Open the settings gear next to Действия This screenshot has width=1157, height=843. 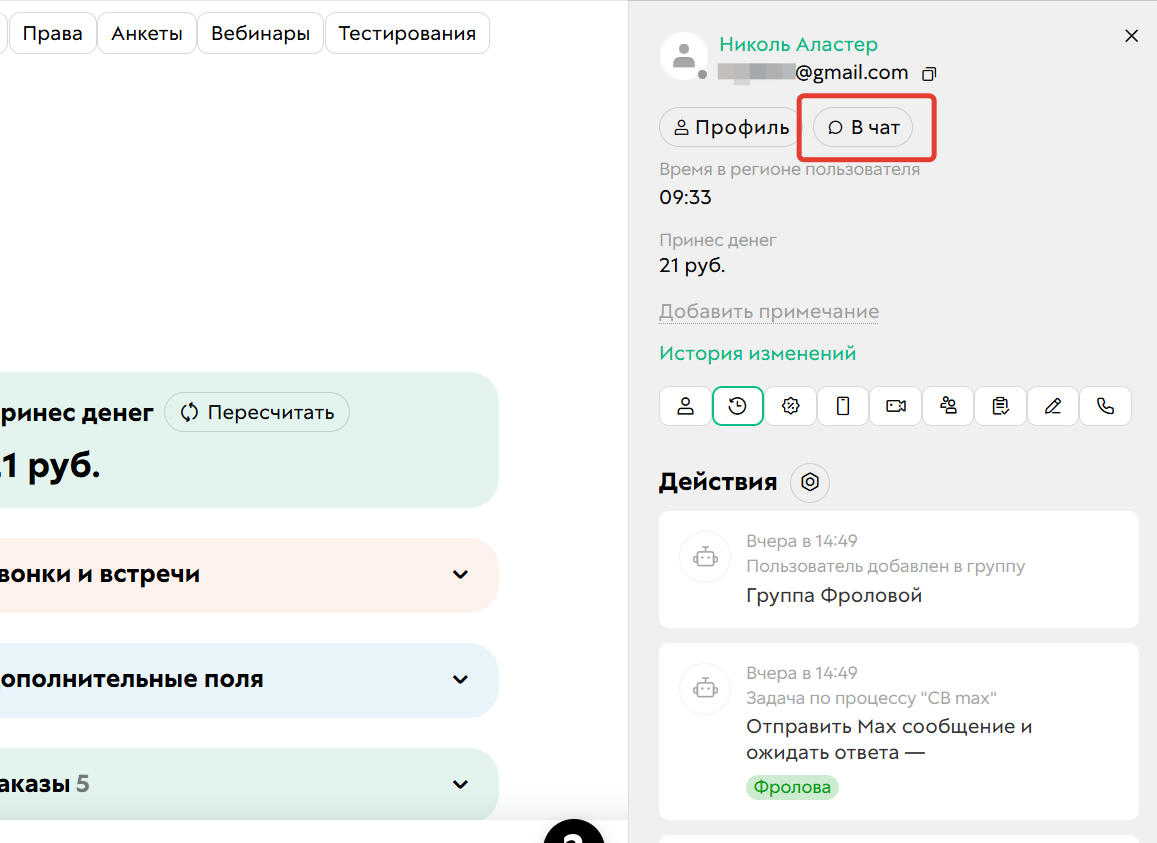coord(809,482)
